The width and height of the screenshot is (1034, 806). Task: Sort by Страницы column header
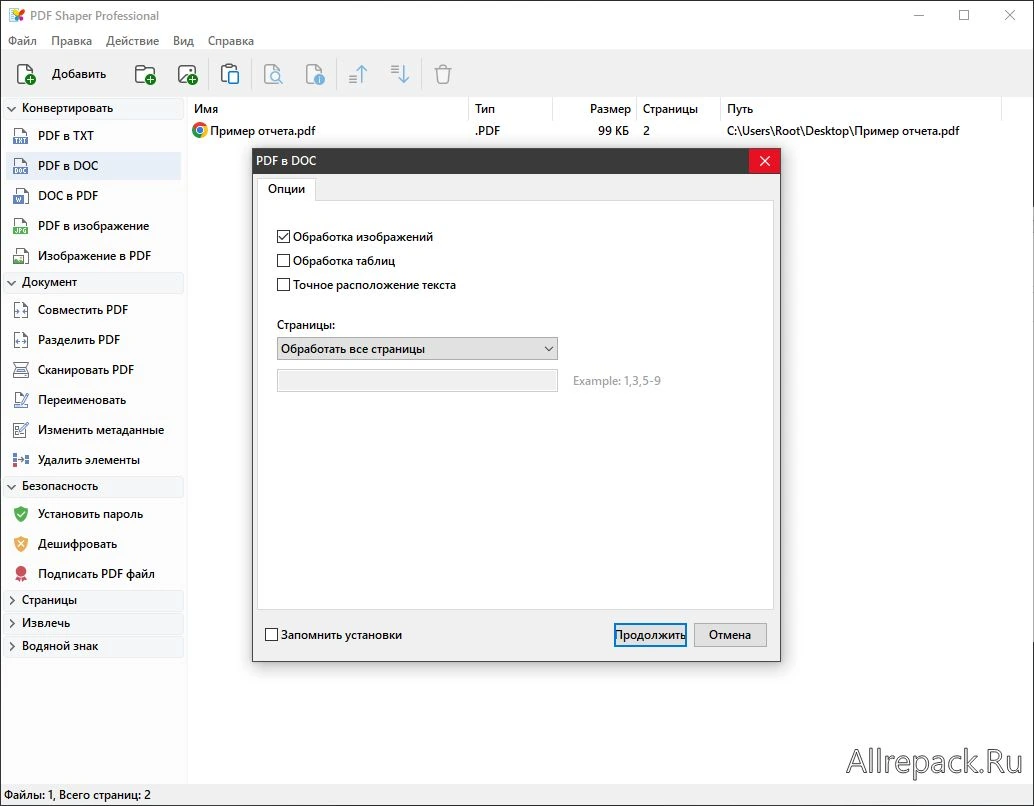coord(679,109)
